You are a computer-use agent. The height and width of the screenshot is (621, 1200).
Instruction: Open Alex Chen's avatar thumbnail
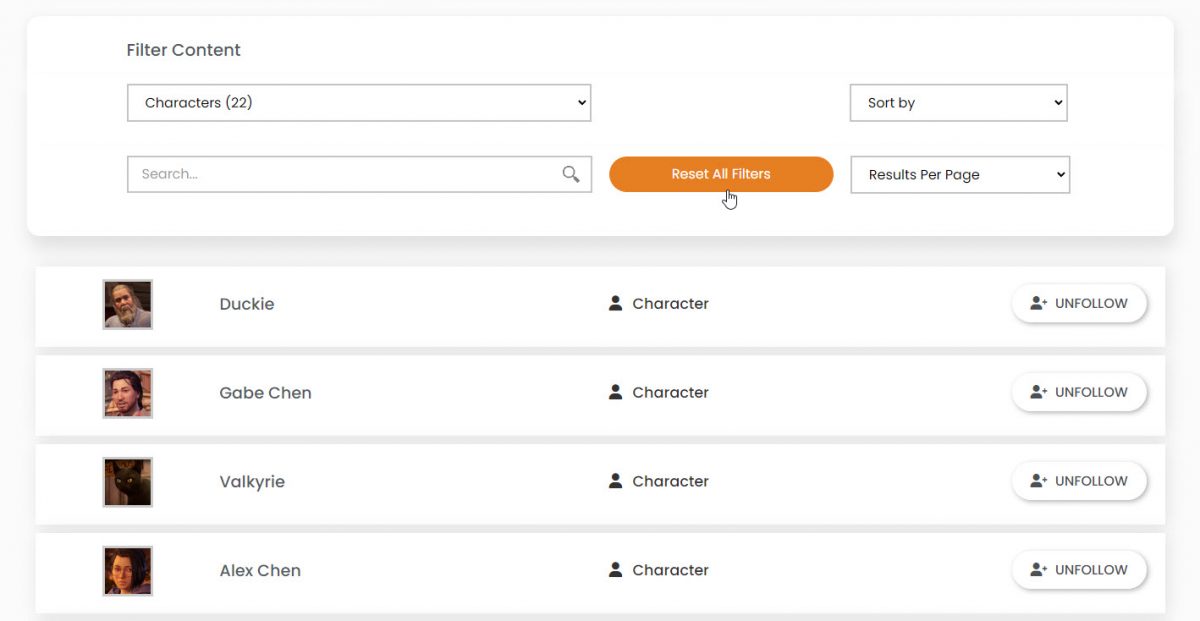(x=128, y=571)
